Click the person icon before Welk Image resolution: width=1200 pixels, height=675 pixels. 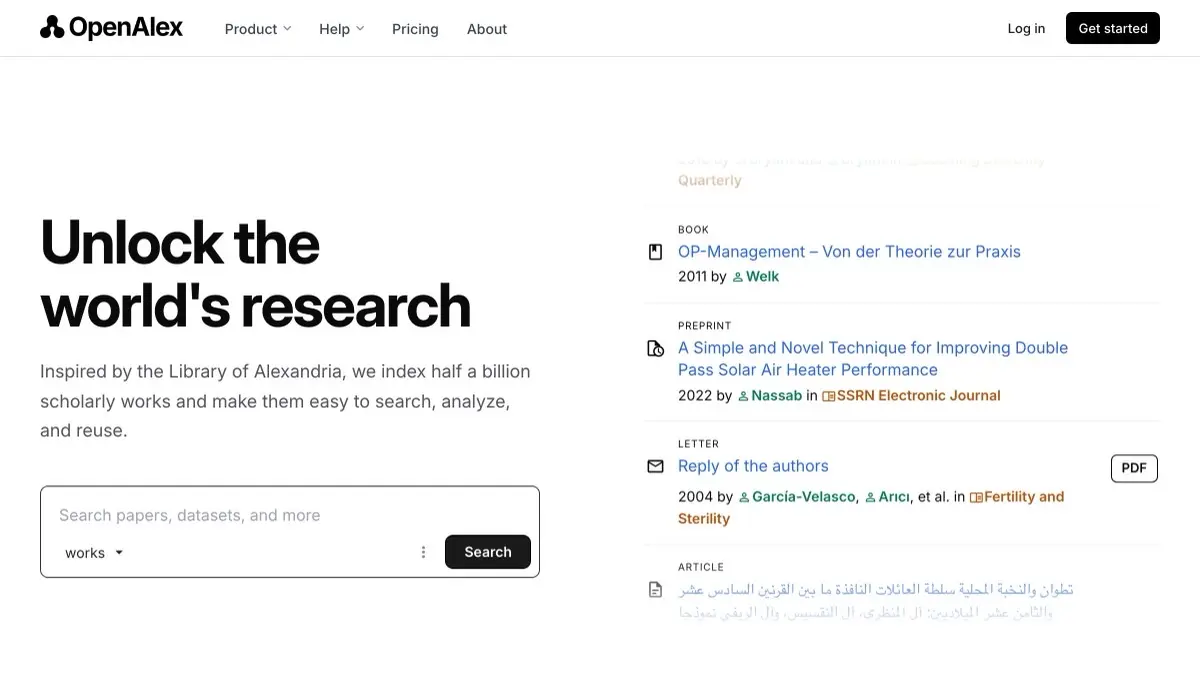point(738,277)
